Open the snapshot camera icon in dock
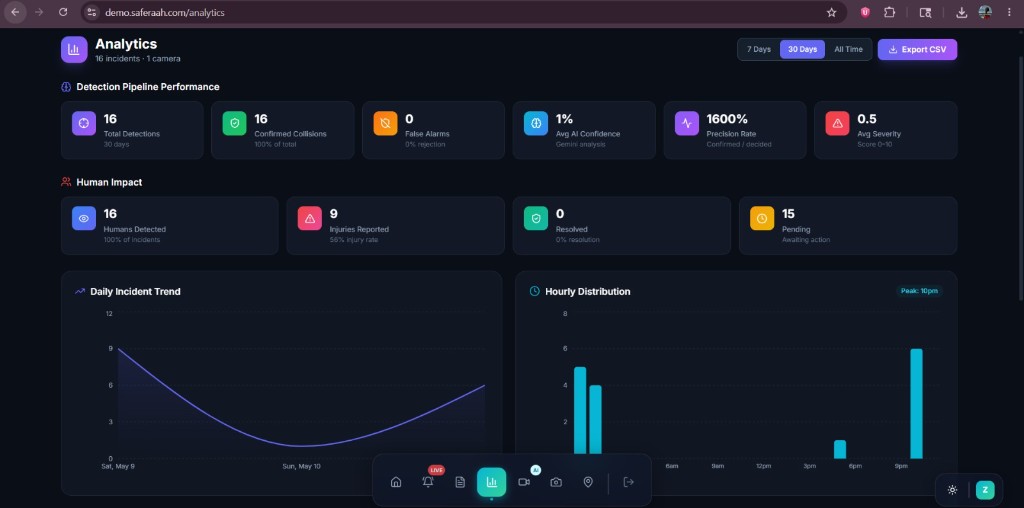The width and height of the screenshot is (1024, 508). [556, 482]
